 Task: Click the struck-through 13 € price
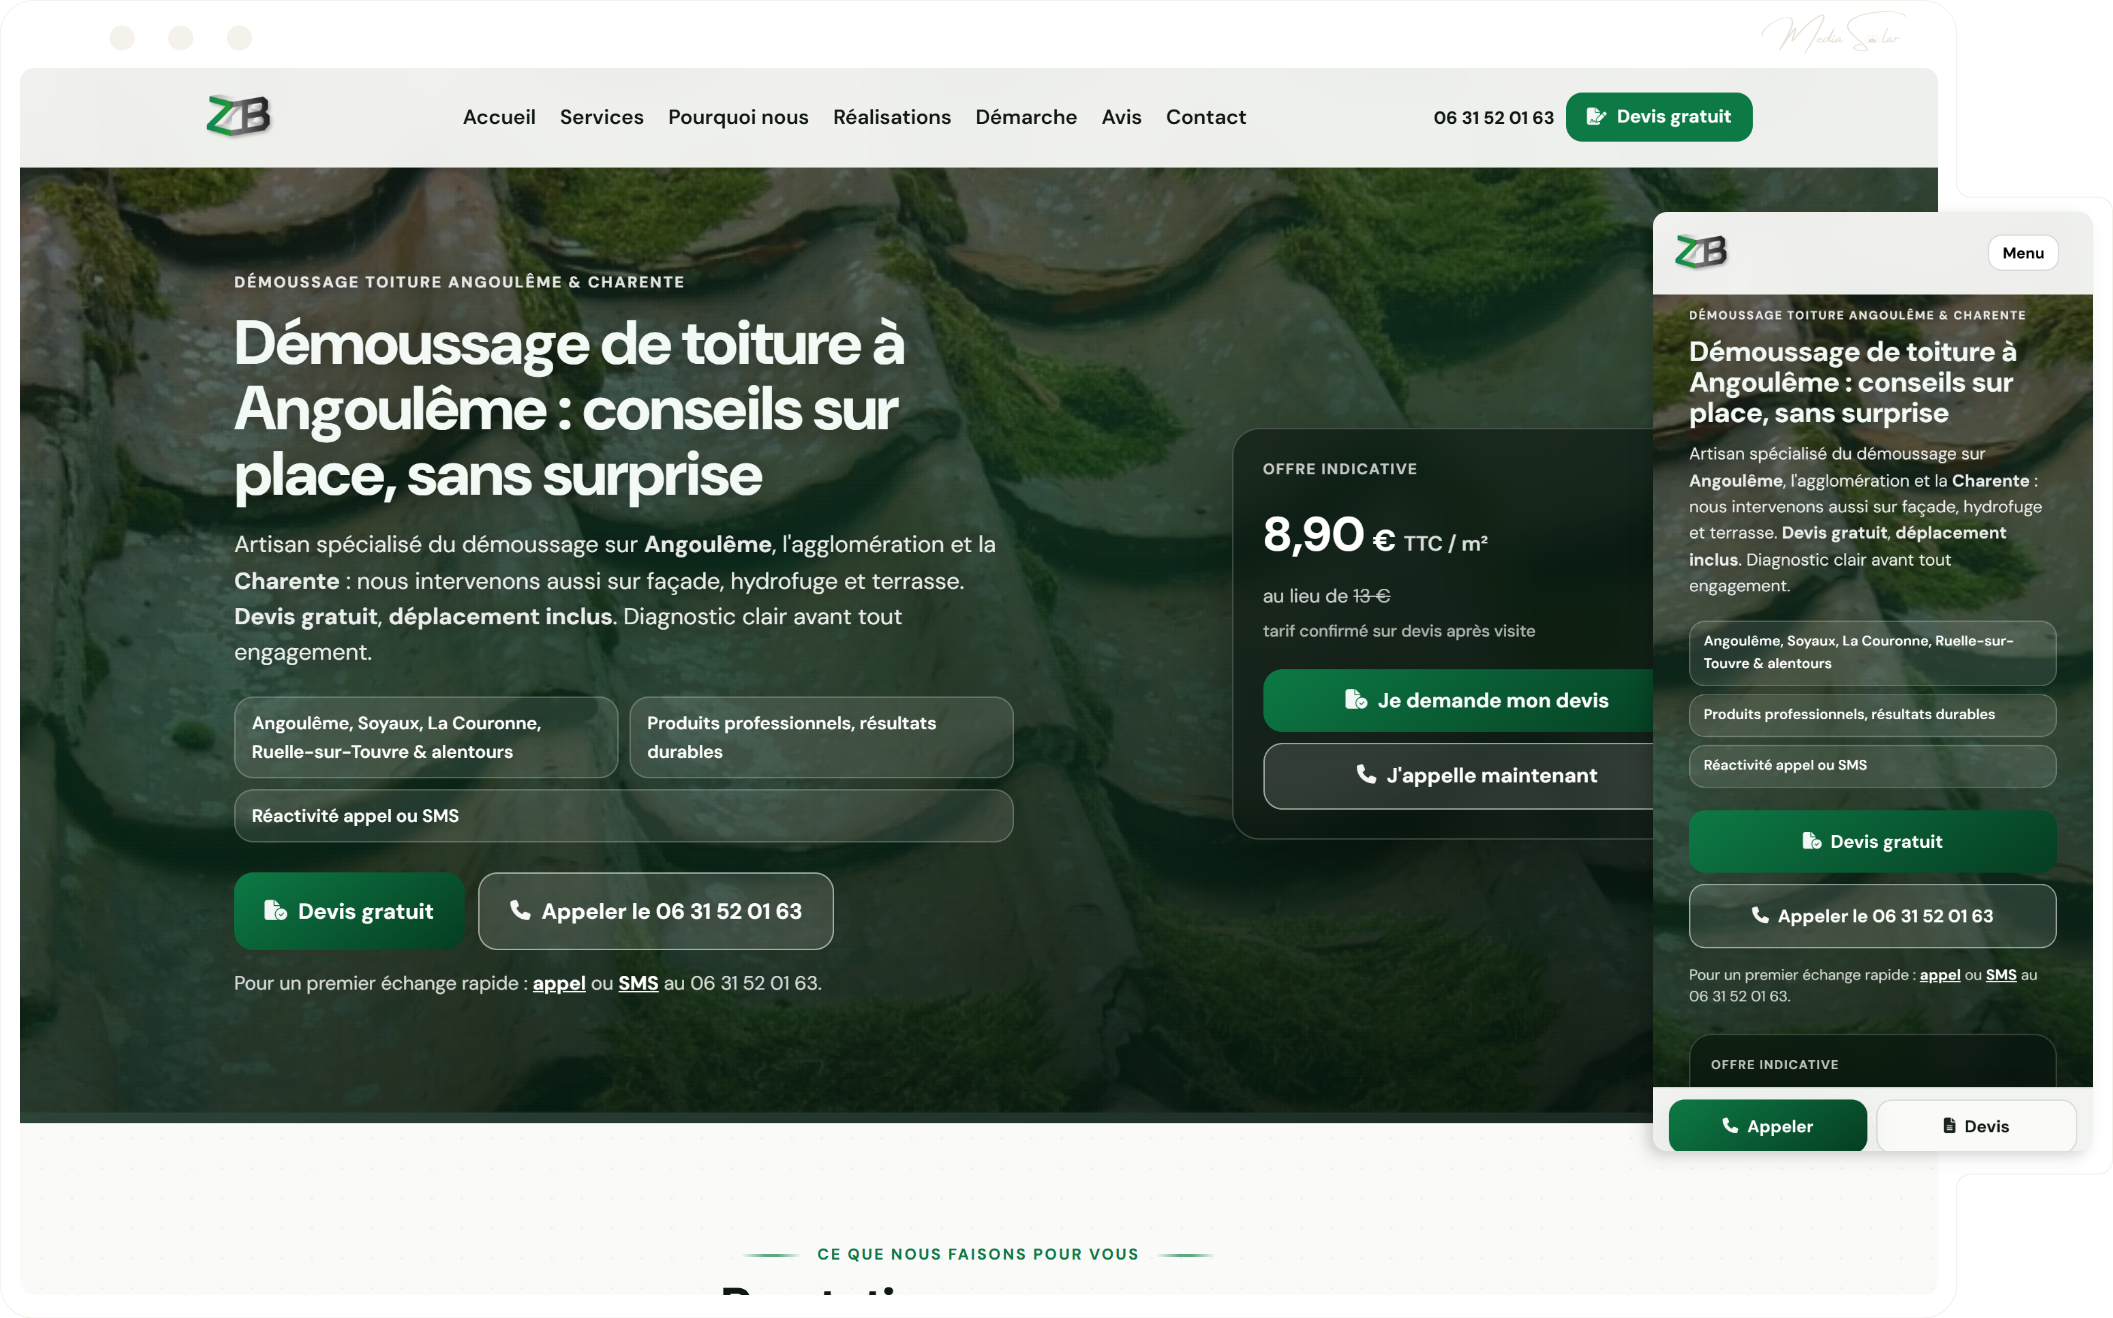(x=1372, y=596)
